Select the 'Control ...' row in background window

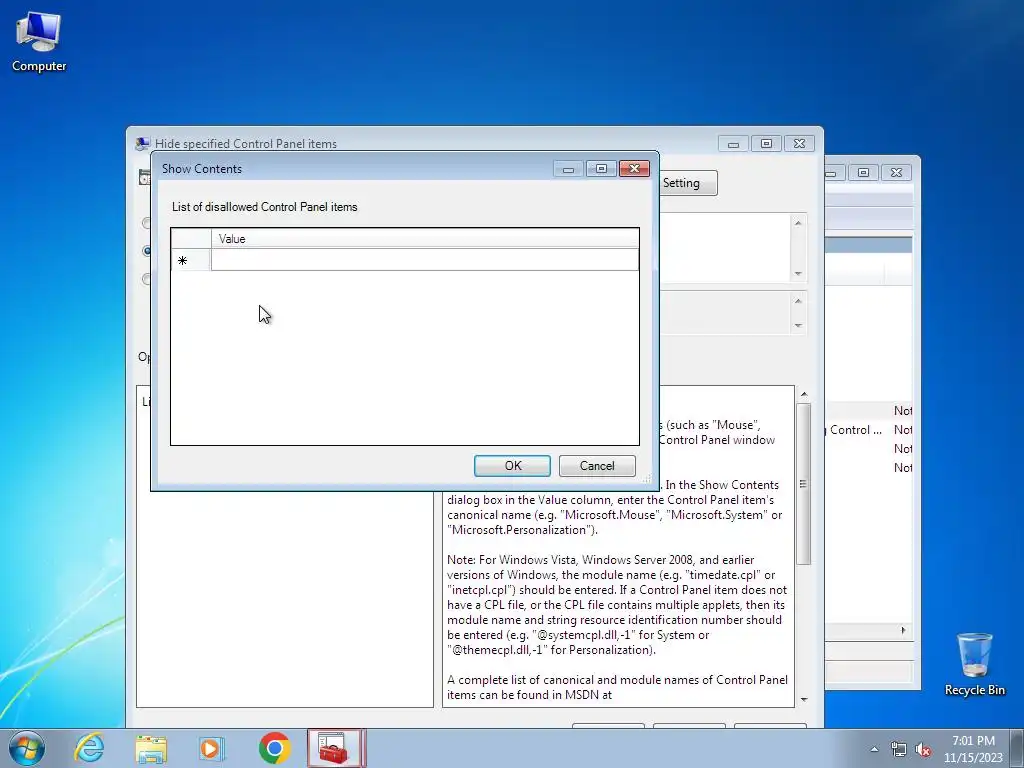click(x=869, y=430)
